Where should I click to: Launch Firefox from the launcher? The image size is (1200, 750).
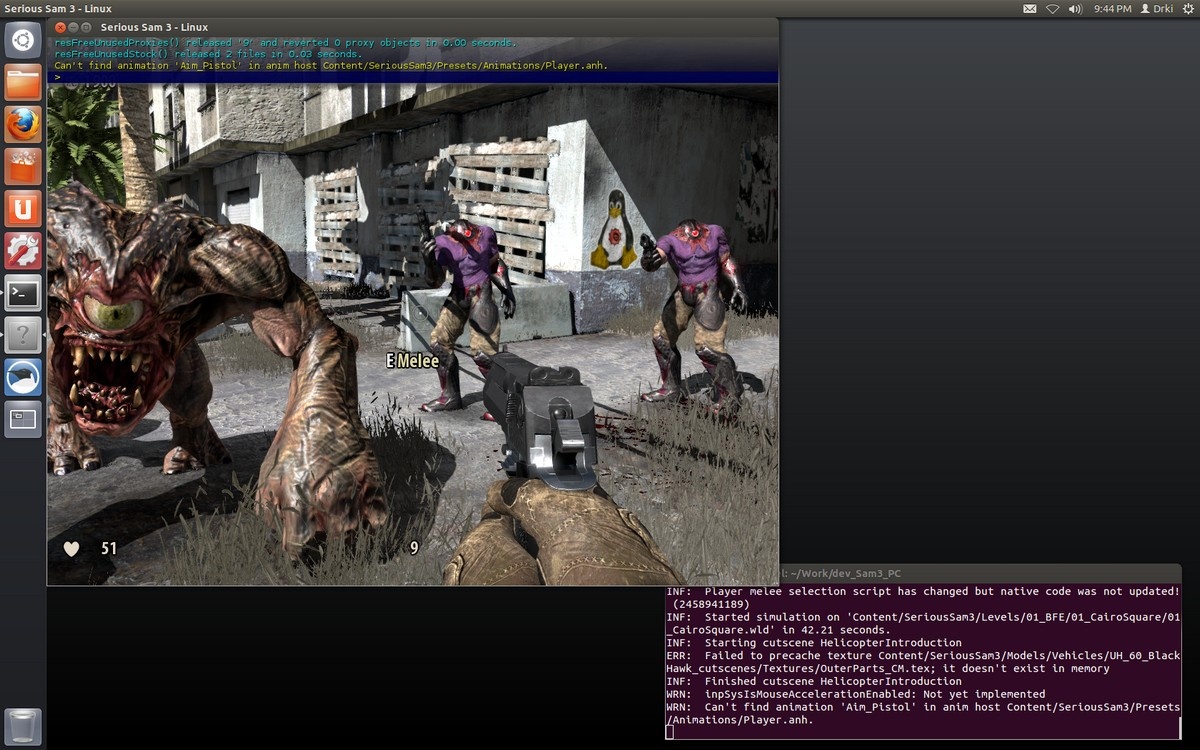click(x=23, y=125)
